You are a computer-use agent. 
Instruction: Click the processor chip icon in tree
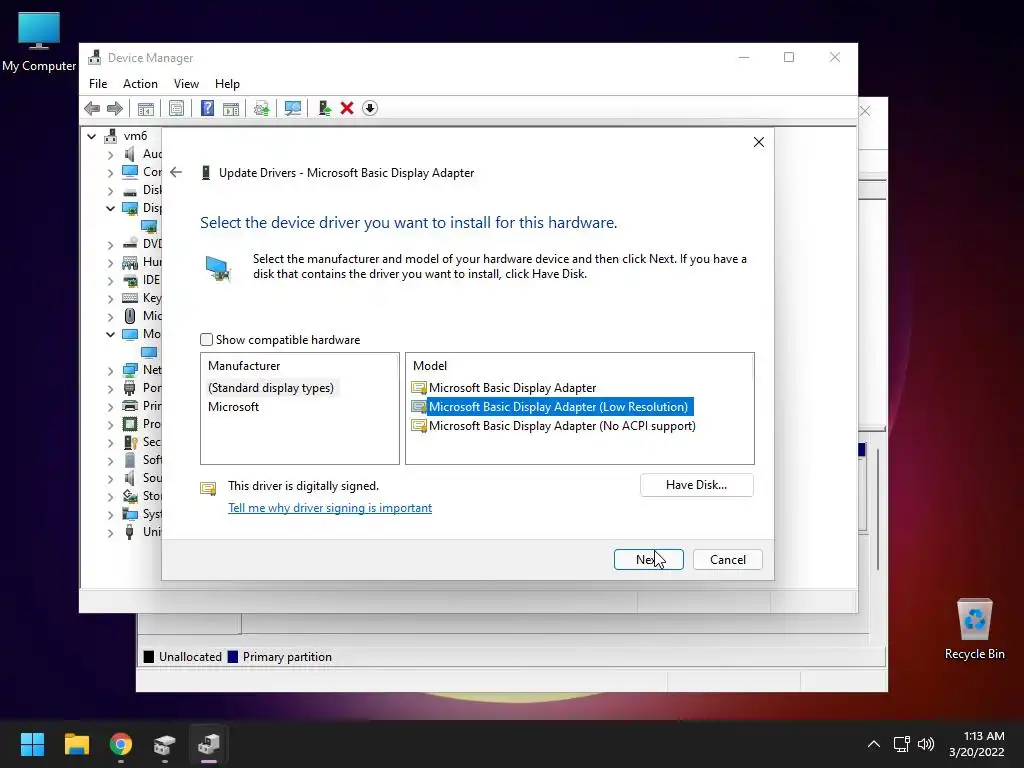click(x=130, y=424)
